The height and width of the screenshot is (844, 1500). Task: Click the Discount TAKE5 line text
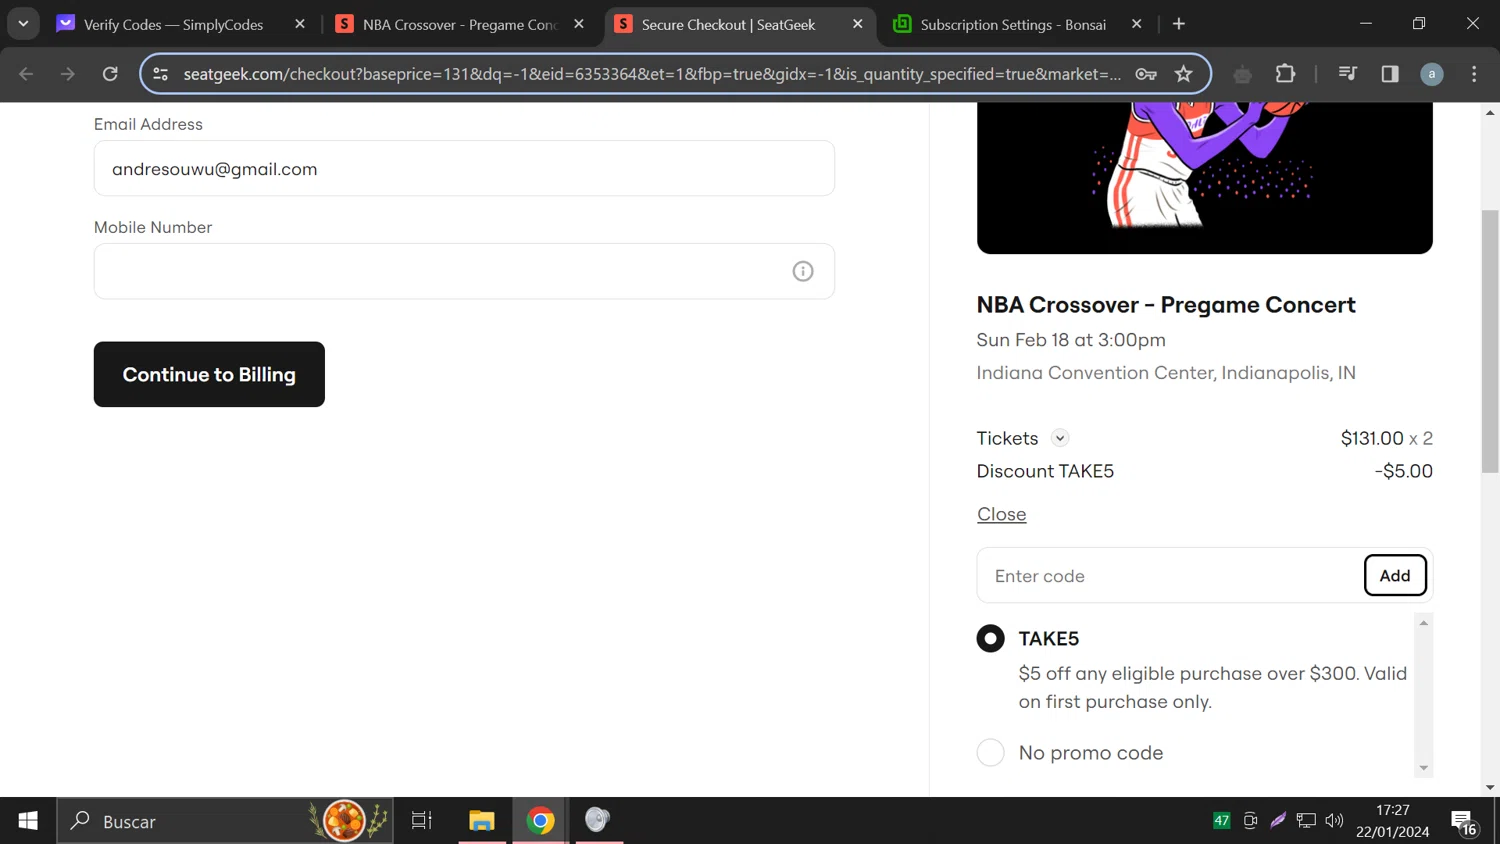[1045, 471]
